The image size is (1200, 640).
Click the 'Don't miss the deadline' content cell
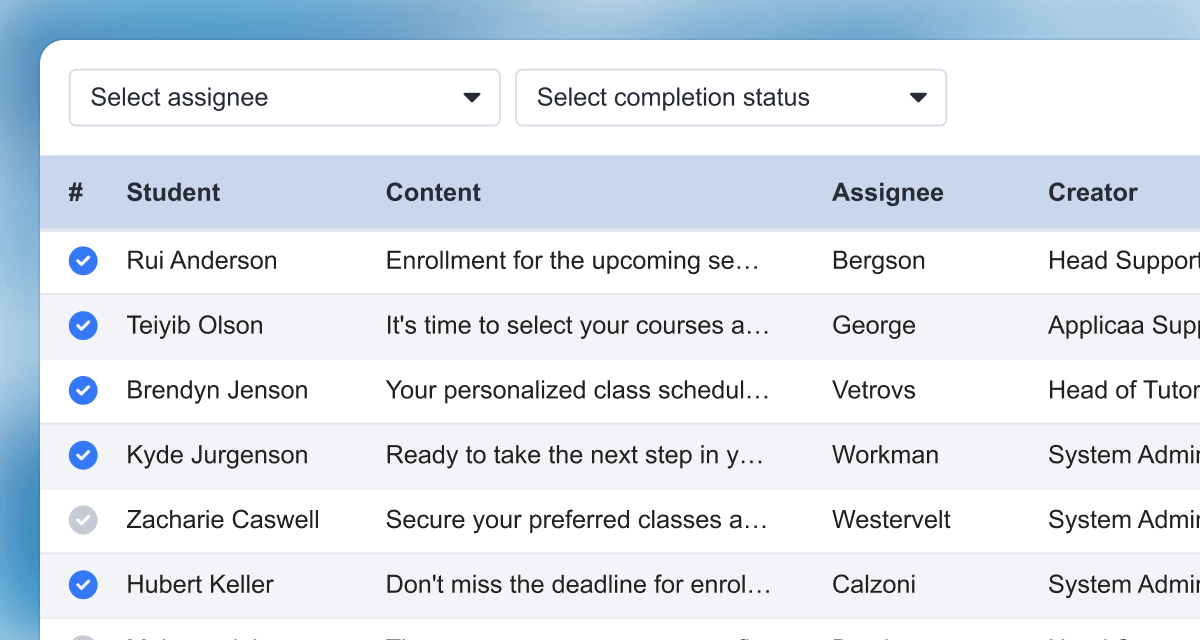tap(578, 585)
